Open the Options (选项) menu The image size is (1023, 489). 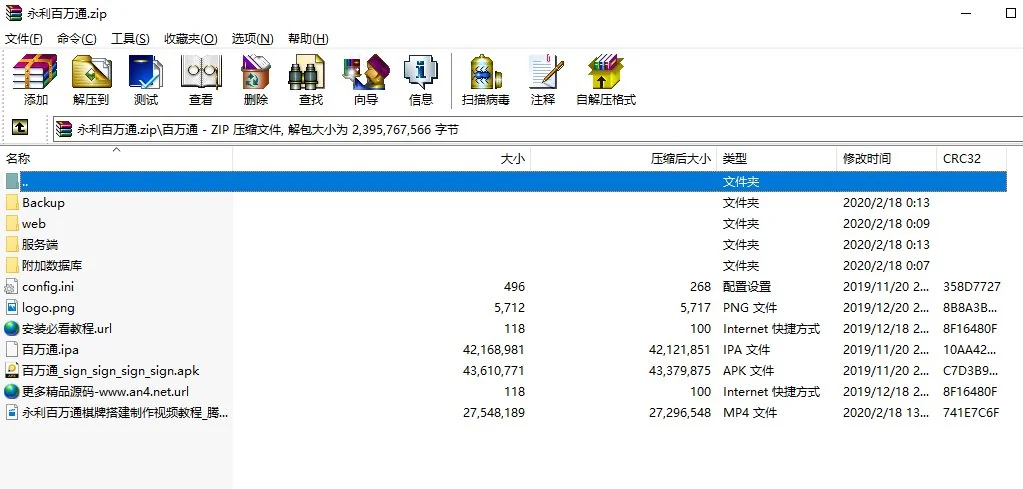point(252,39)
